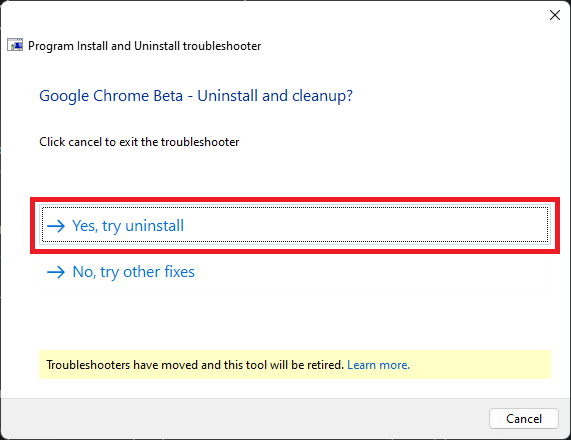Choose Yes, try uninstall
Viewport: 571px width, 440px height.
click(295, 224)
